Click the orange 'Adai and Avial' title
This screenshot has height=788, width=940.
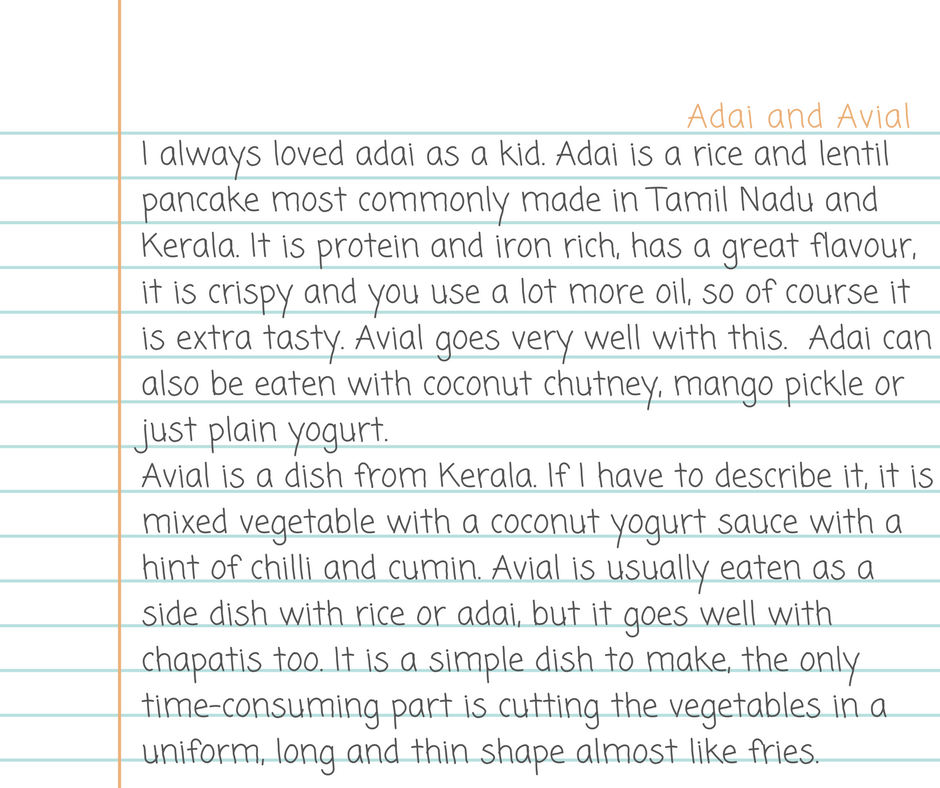pos(798,117)
